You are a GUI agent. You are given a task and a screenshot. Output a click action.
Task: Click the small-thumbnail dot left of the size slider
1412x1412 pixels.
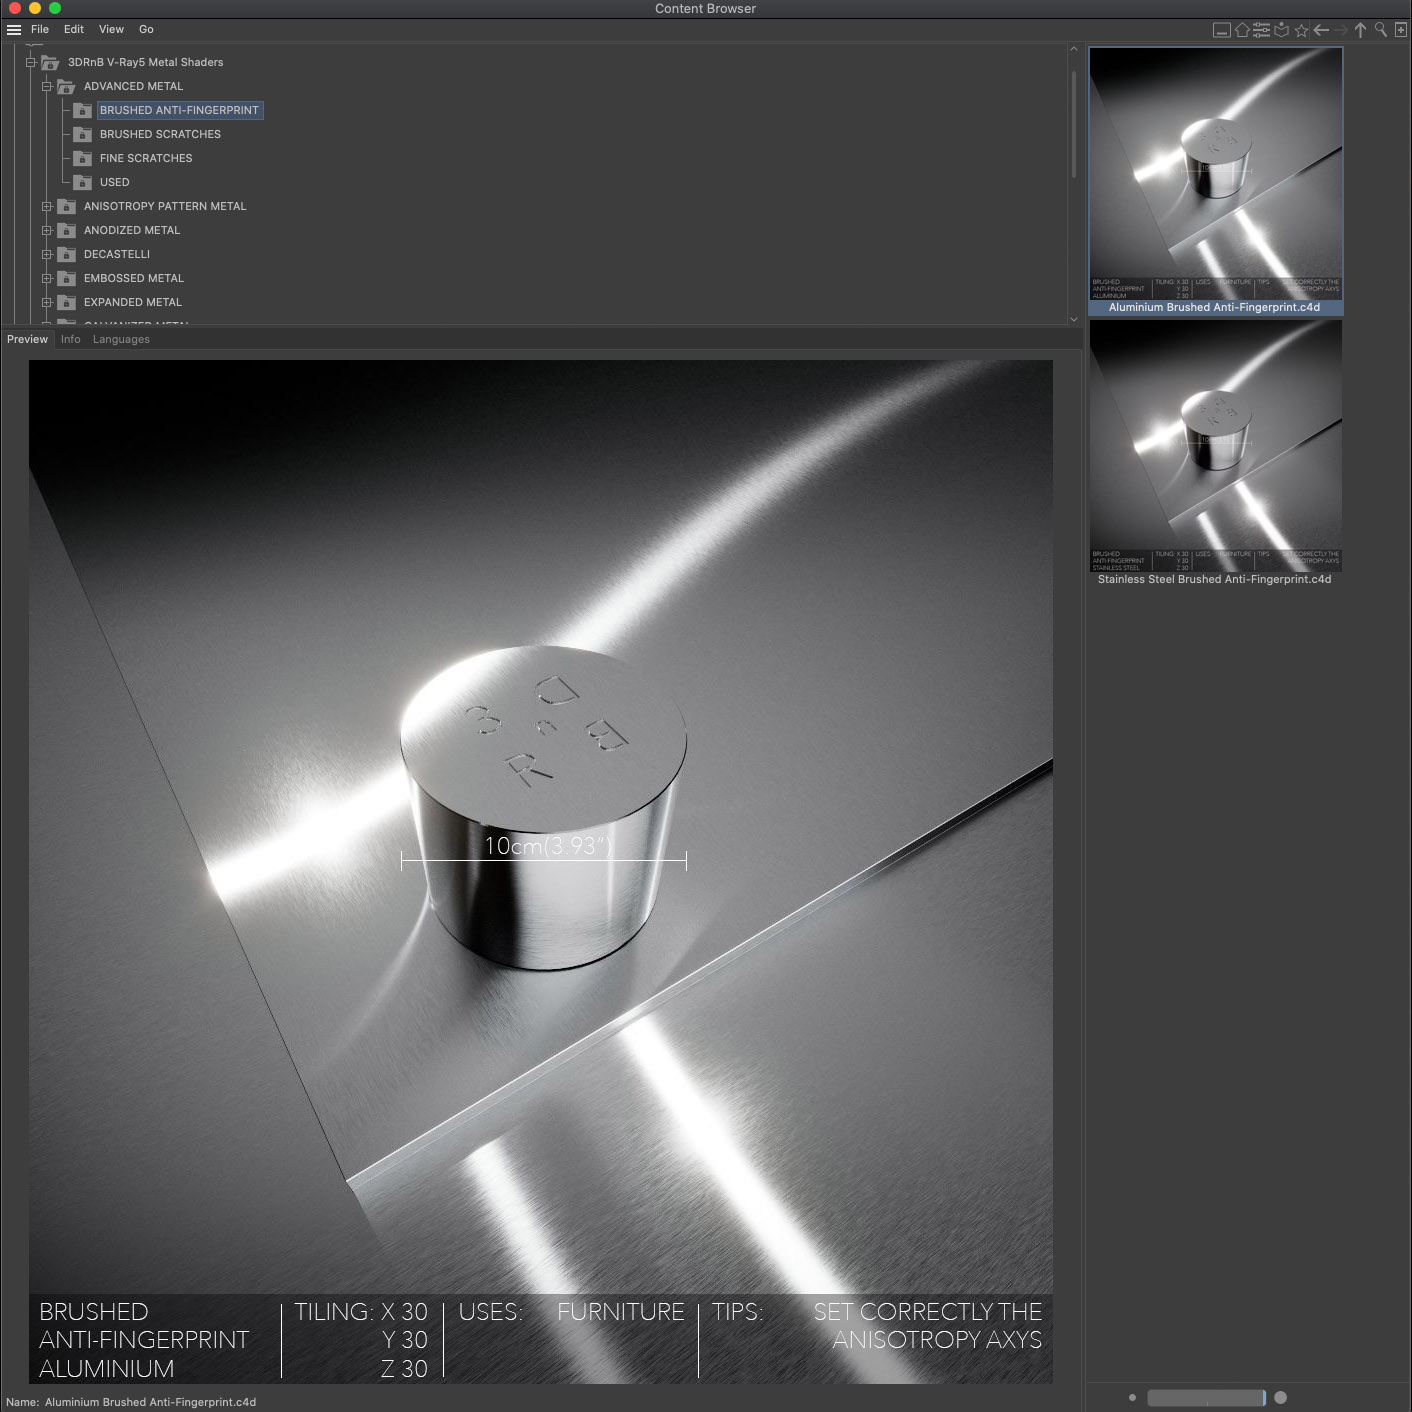[x=1132, y=1398]
